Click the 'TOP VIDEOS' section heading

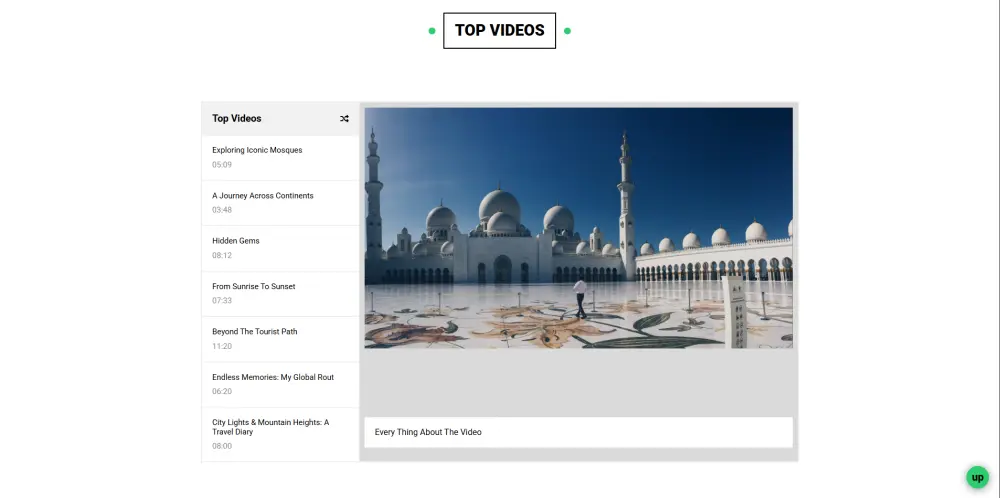499,30
